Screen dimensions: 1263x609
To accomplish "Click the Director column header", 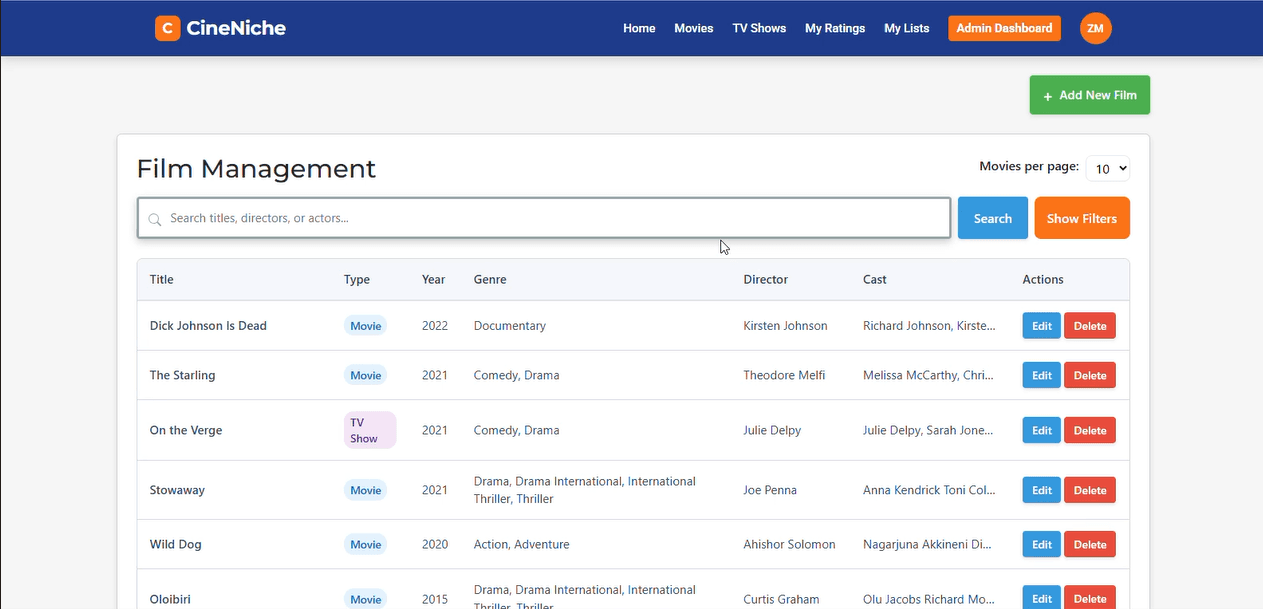I will [766, 280].
